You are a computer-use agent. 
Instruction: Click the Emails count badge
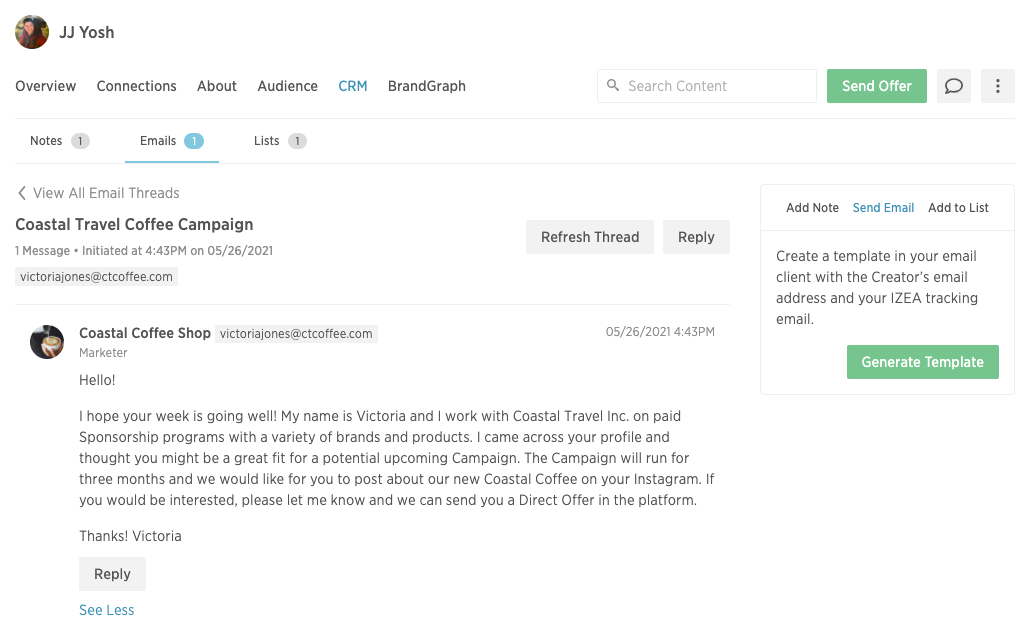(194, 141)
